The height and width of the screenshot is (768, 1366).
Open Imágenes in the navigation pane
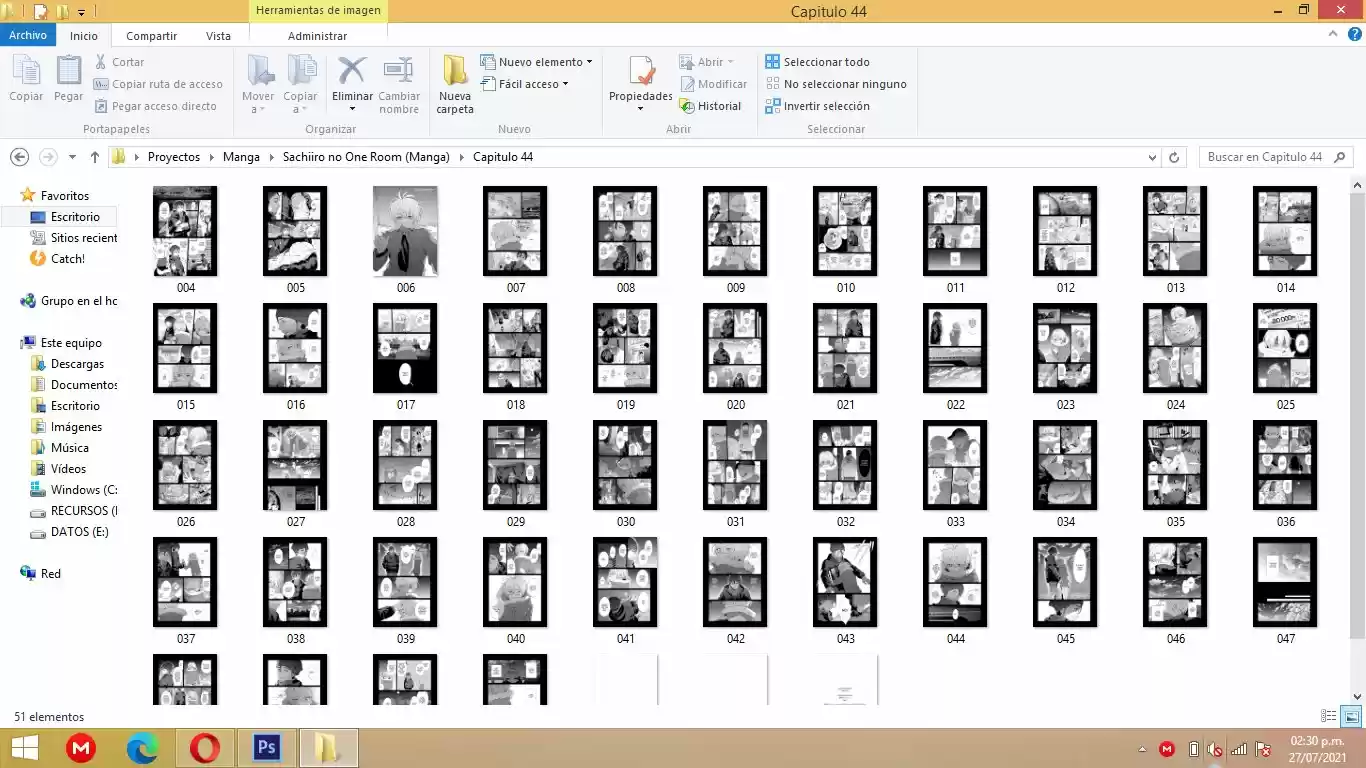point(76,427)
